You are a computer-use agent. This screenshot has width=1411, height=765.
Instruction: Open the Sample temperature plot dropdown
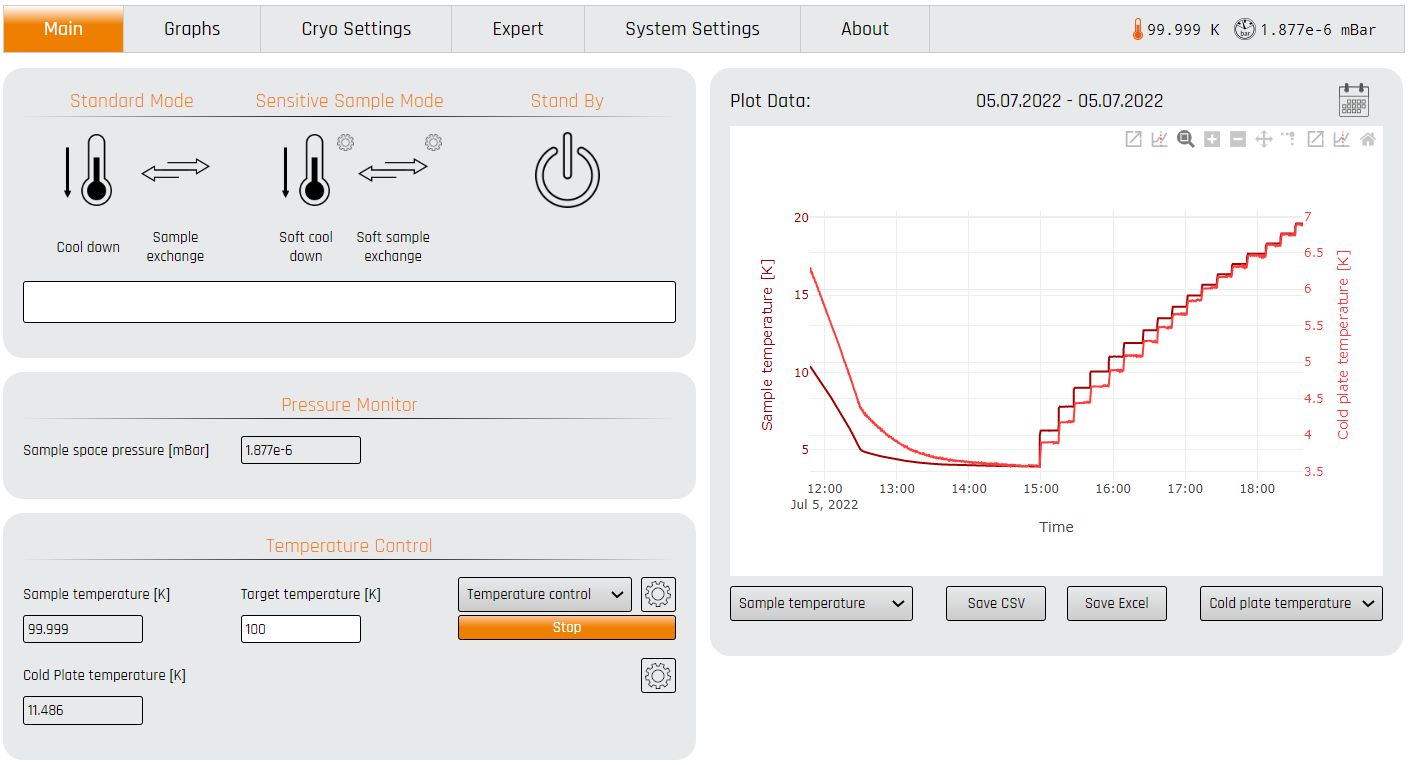[821, 603]
